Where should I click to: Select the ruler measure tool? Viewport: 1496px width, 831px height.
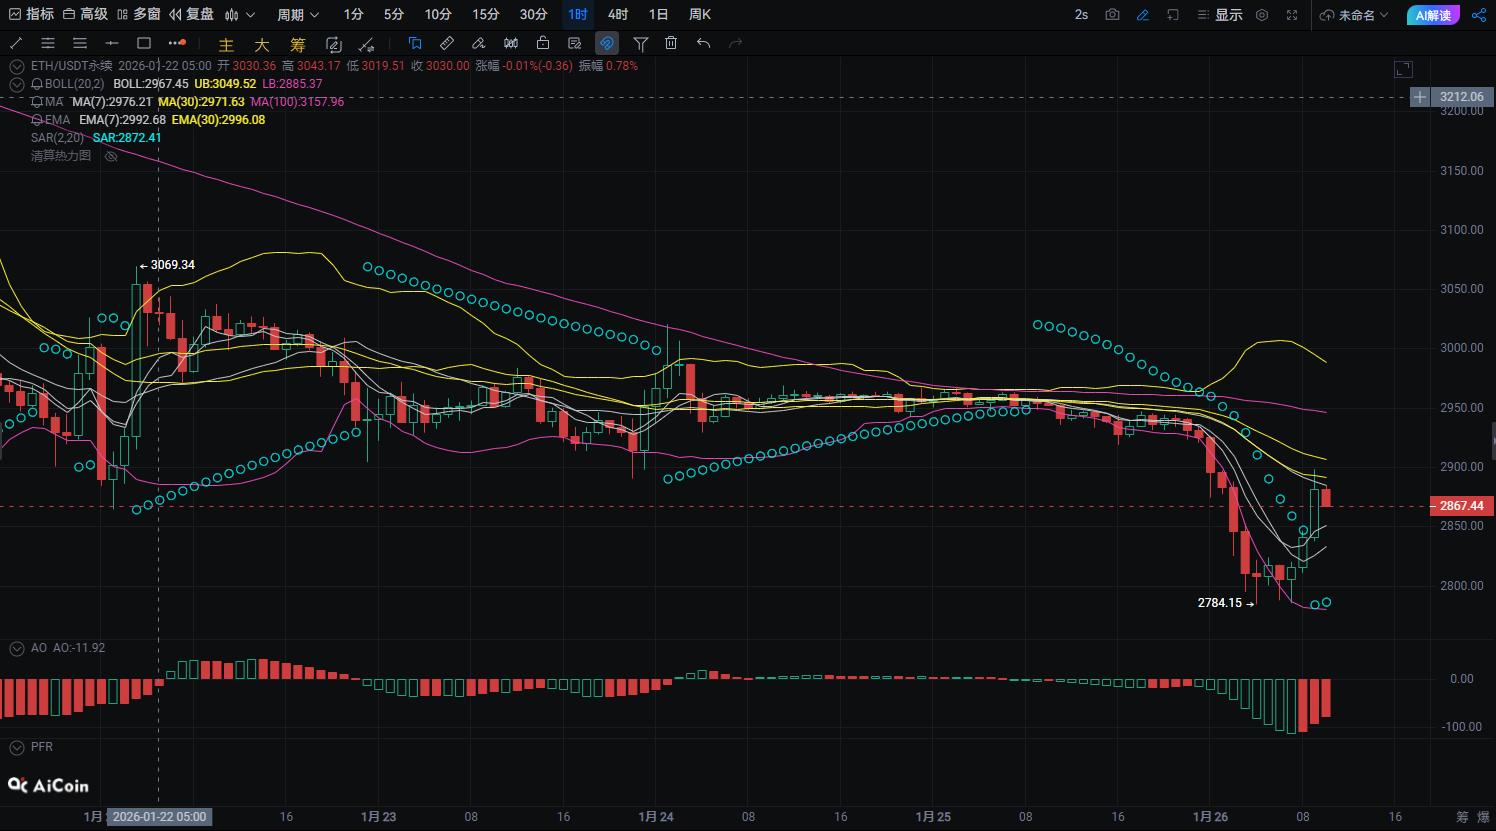(447, 43)
